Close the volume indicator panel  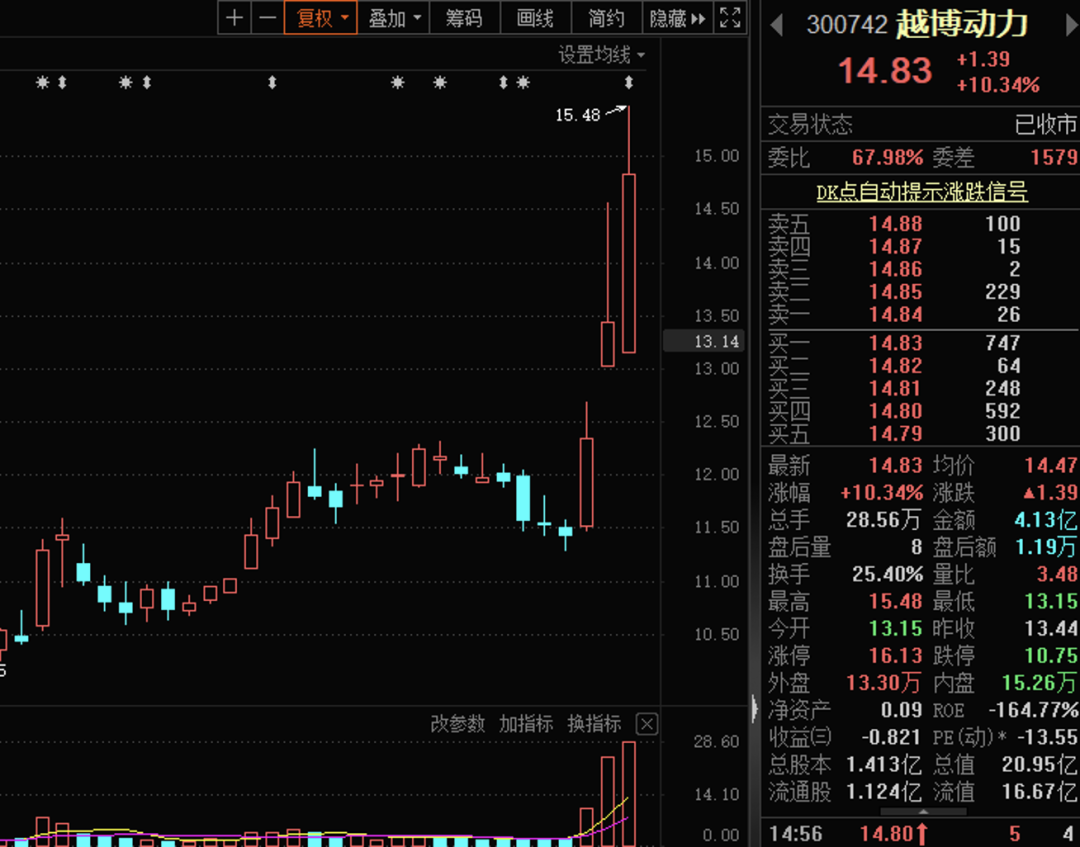pyautogui.click(x=647, y=724)
